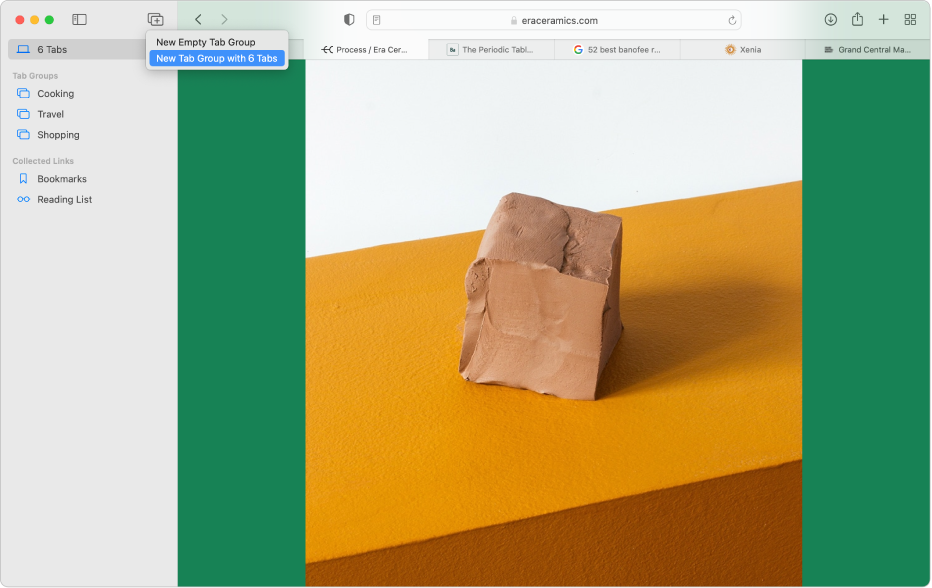Open the Cooking tab group
This screenshot has width=932, height=588.
click(55, 94)
